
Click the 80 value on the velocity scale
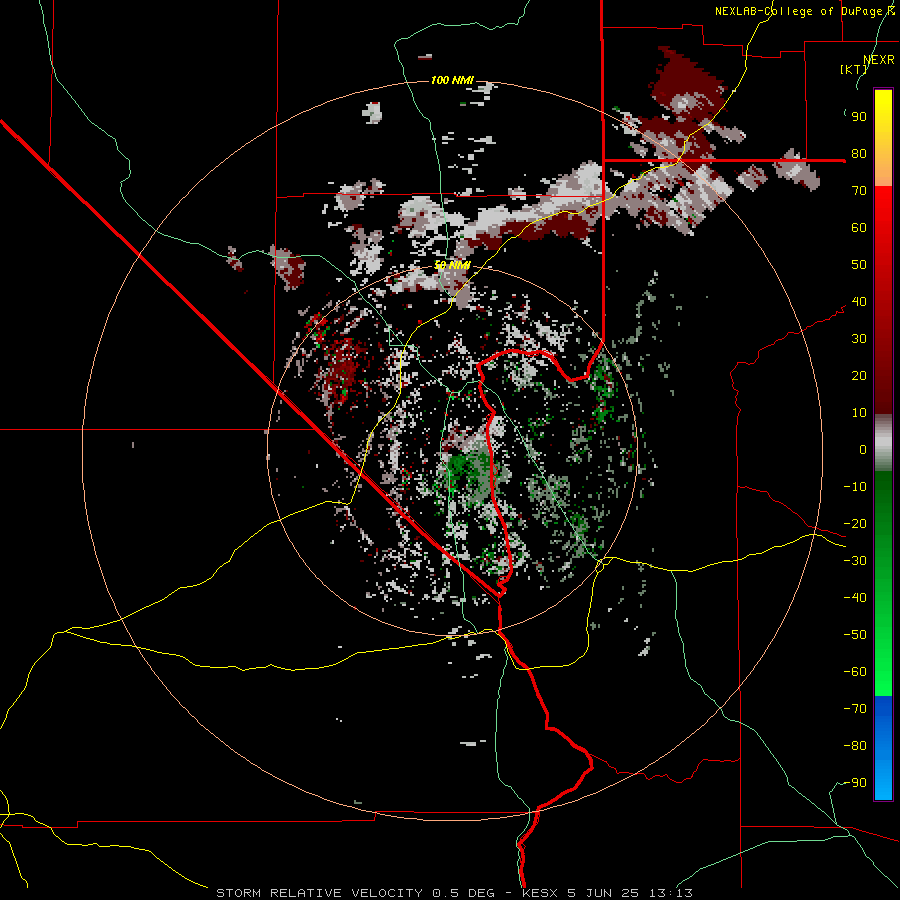[x=859, y=154]
